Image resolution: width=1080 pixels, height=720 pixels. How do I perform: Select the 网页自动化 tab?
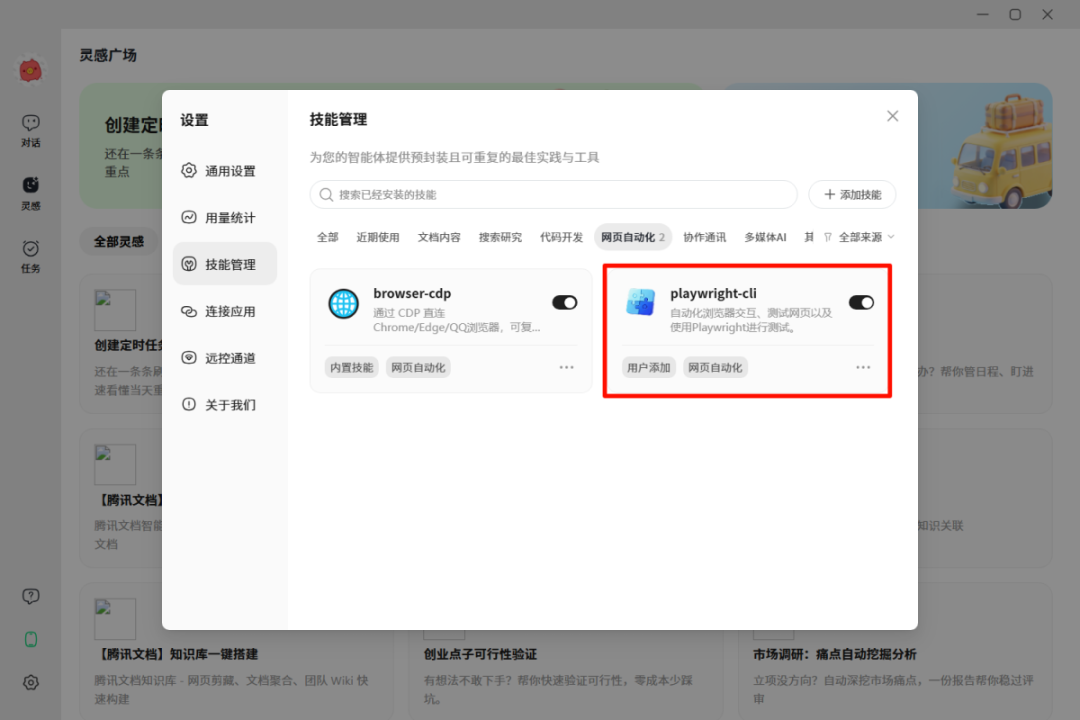(x=632, y=237)
